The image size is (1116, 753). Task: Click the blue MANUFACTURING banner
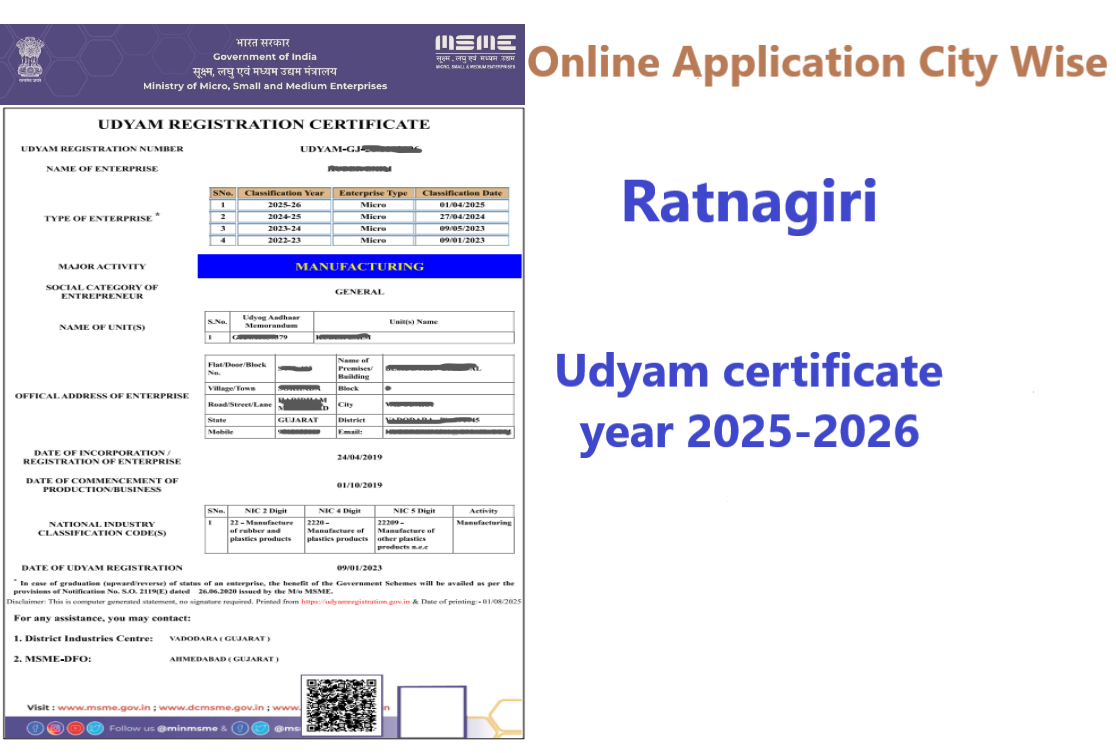tap(359, 266)
